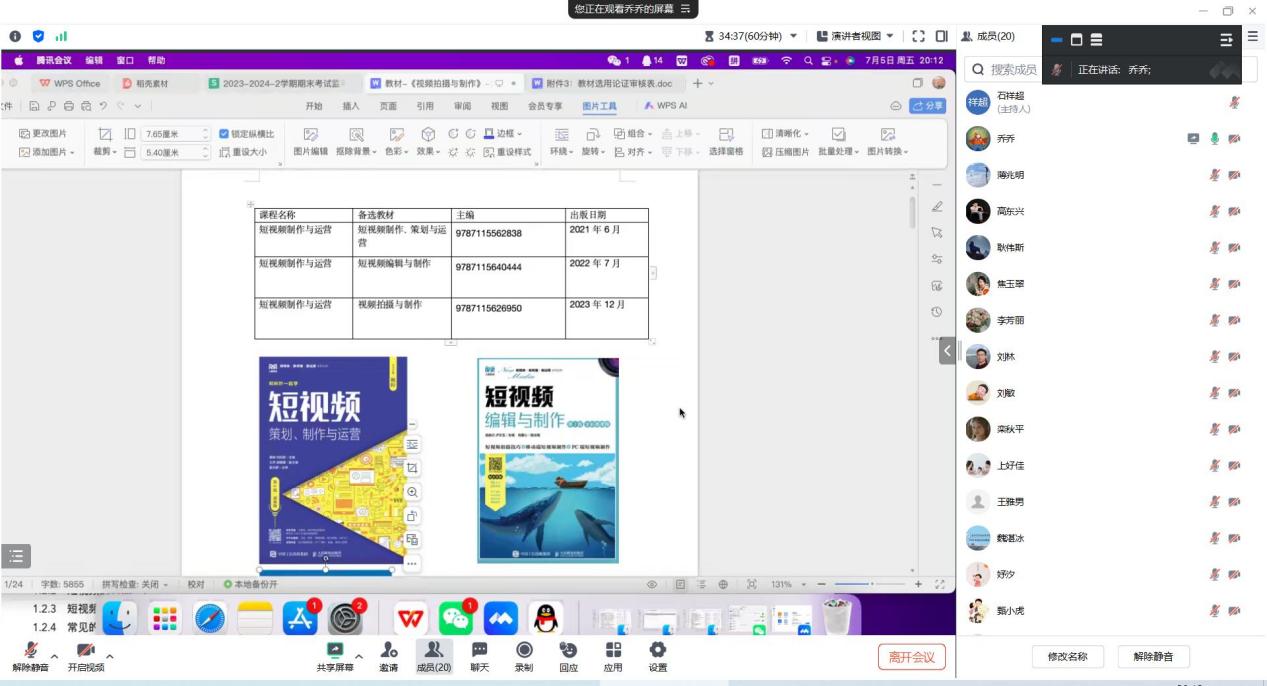The height and width of the screenshot is (686, 1267).
Task: Switch to the 图片工具 ribbon tab
Action: pos(599,106)
